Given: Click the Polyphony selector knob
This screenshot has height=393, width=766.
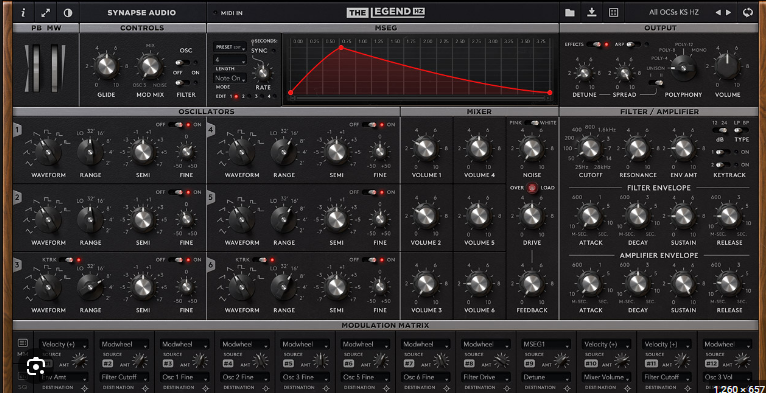Looking at the screenshot, I should (x=683, y=67).
